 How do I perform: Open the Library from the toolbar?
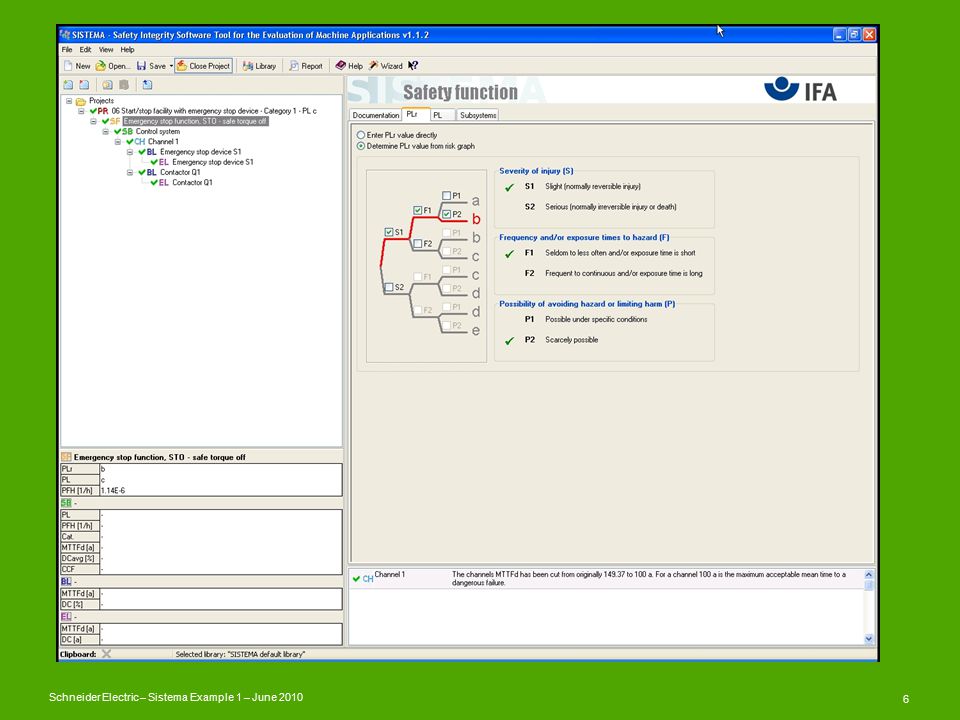259,66
